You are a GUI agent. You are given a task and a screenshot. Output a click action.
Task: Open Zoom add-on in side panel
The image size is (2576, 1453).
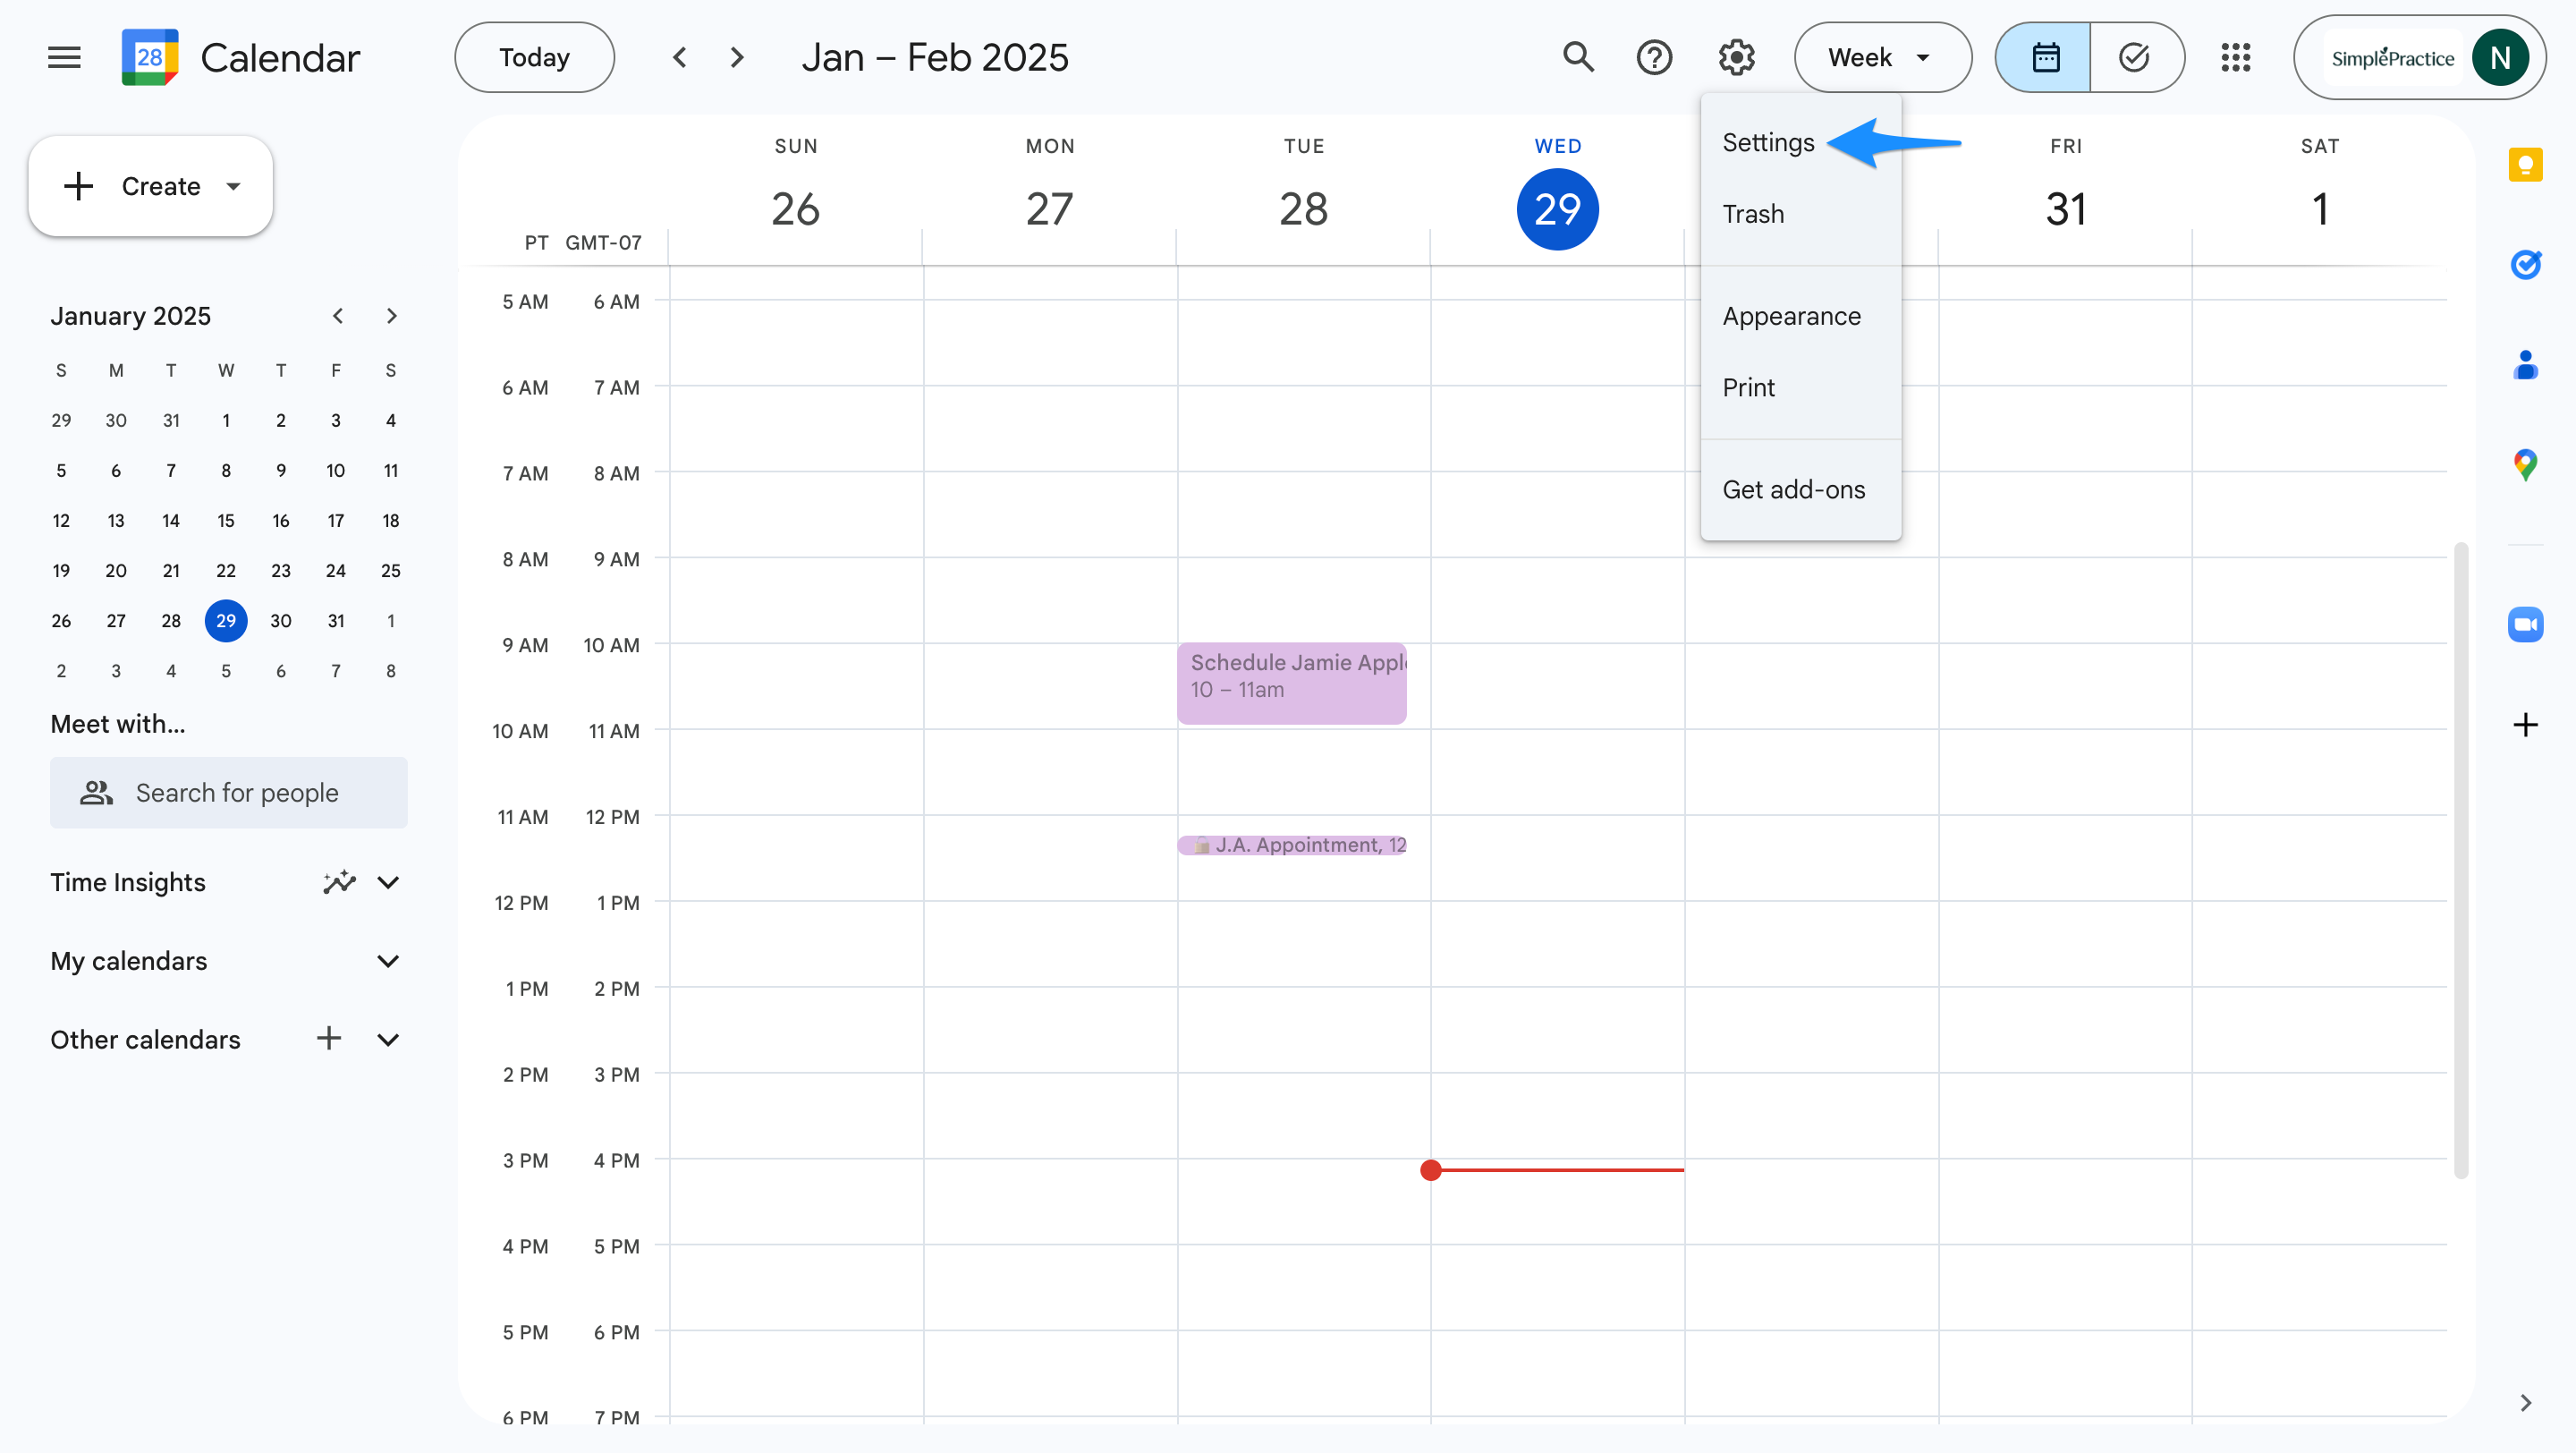click(x=2525, y=625)
